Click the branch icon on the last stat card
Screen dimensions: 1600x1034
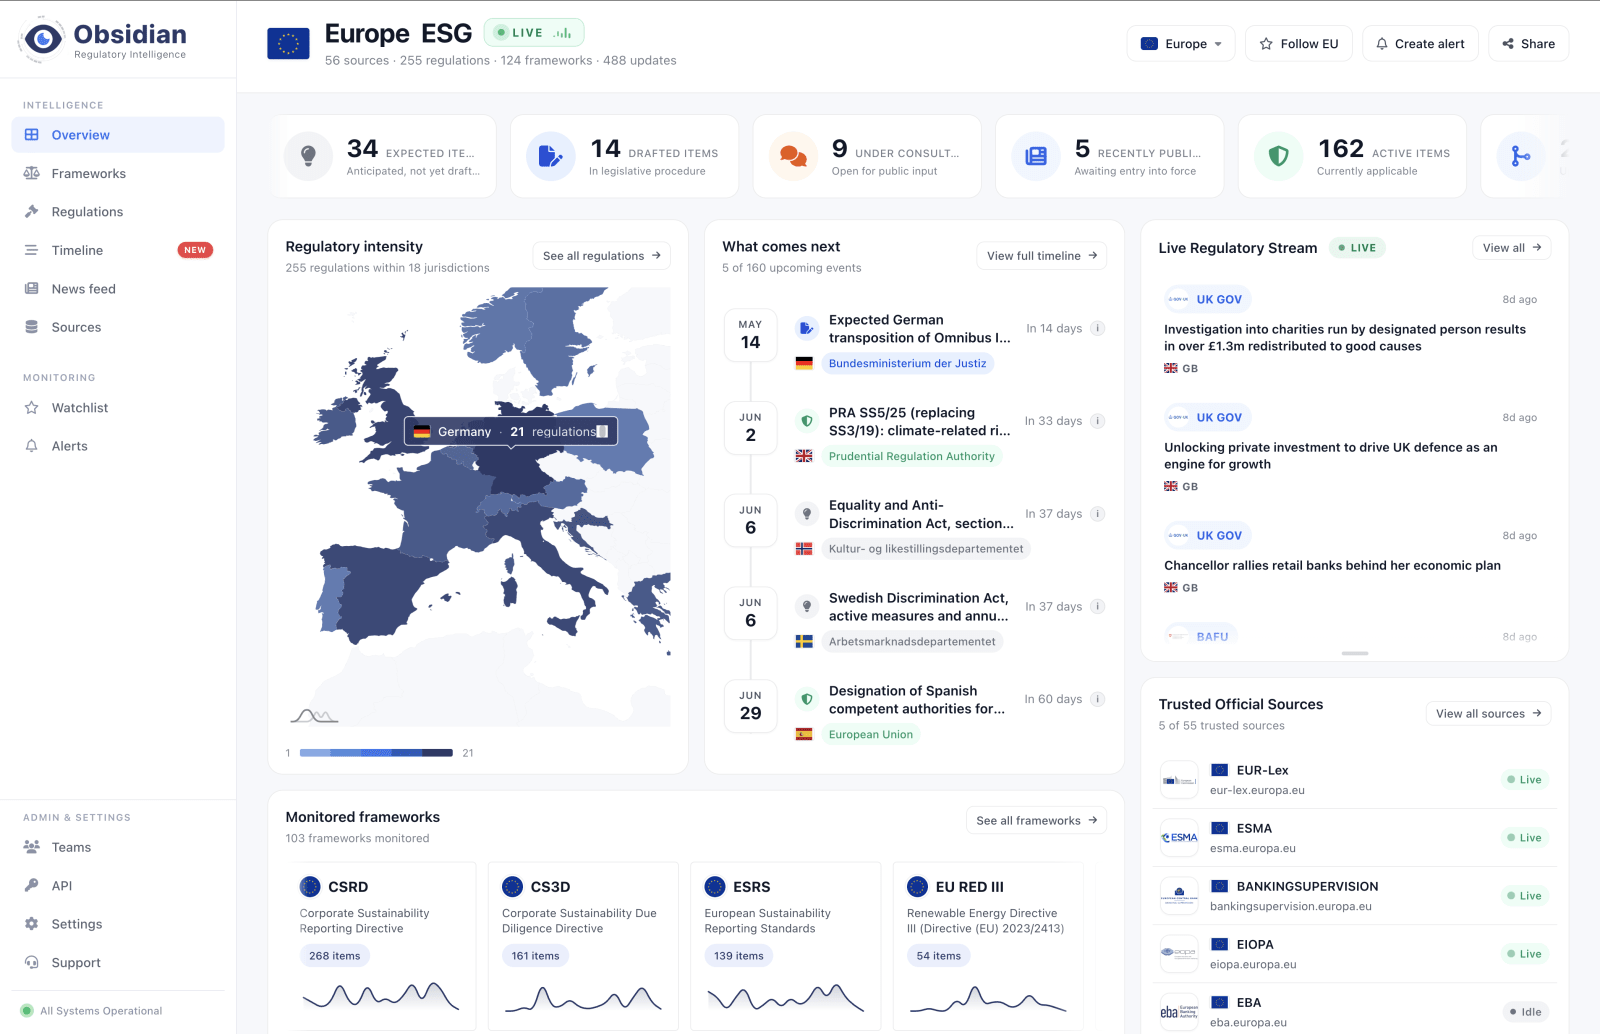[1521, 156]
